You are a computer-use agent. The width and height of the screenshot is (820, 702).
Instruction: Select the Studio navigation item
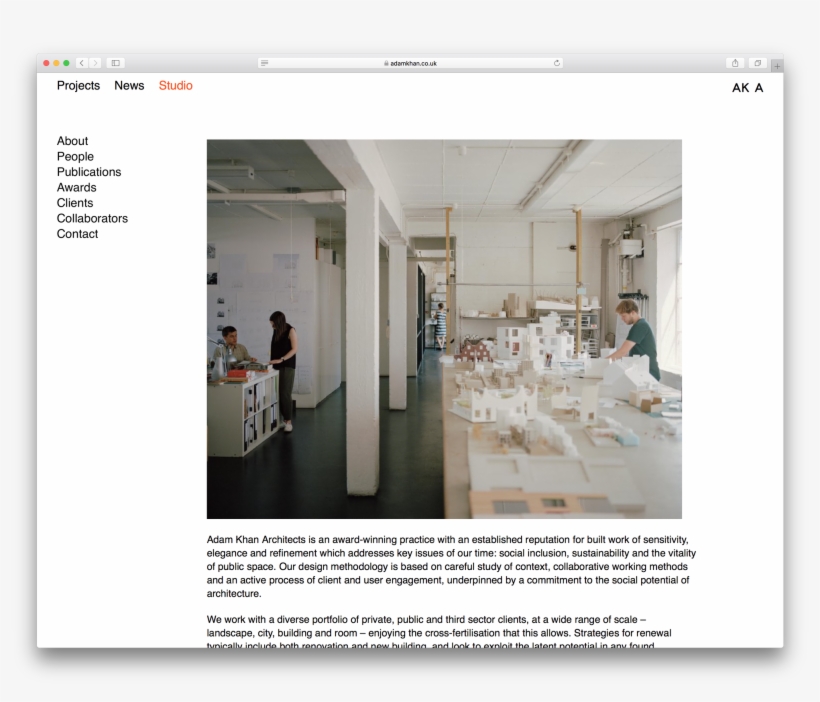pos(176,86)
